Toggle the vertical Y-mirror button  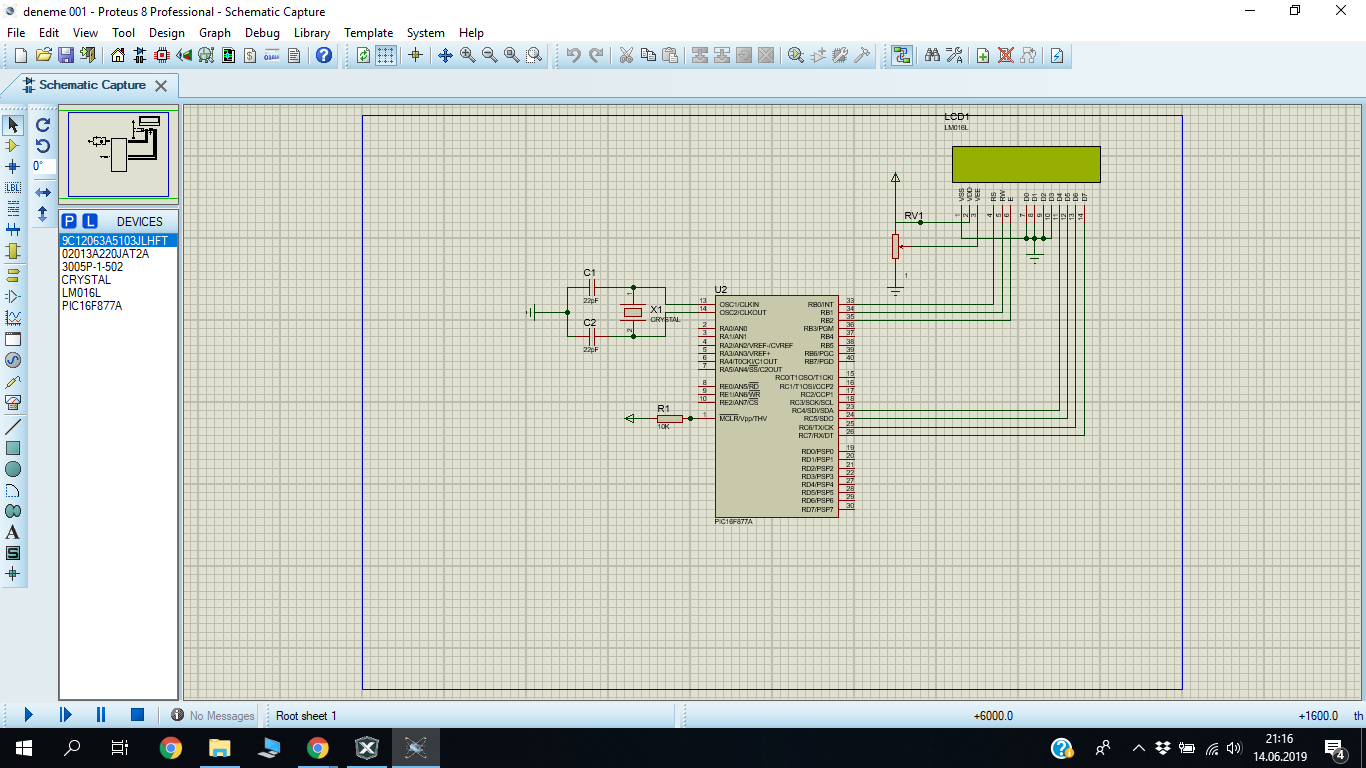pyautogui.click(x=43, y=213)
